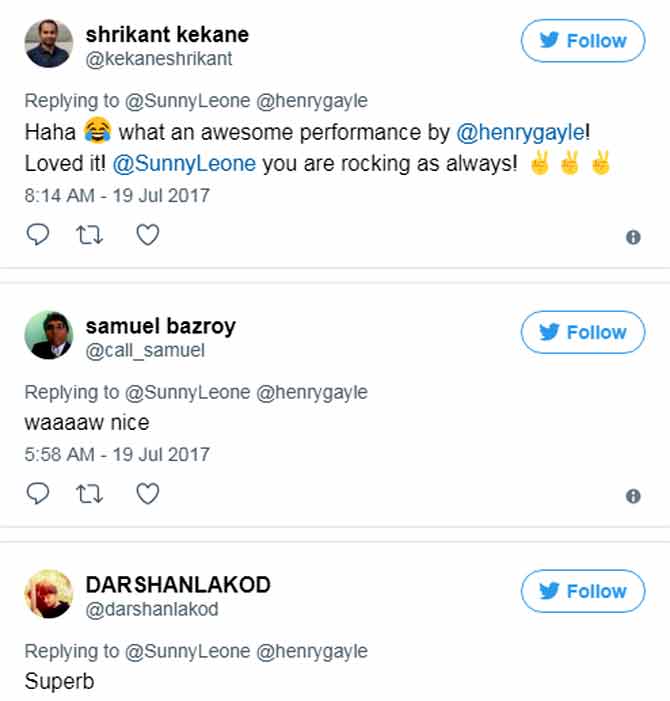This screenshot has width=670, height=701.
Task: Like samuel bazroy's waaaaw nice tweet
Action: [x=147, y=494]
